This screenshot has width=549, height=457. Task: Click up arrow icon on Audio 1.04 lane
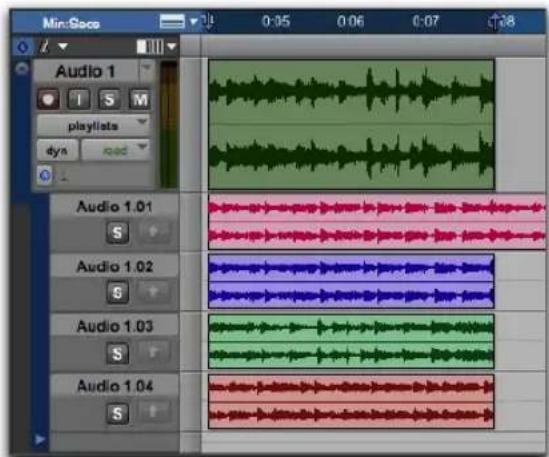(x=153, y=411)
